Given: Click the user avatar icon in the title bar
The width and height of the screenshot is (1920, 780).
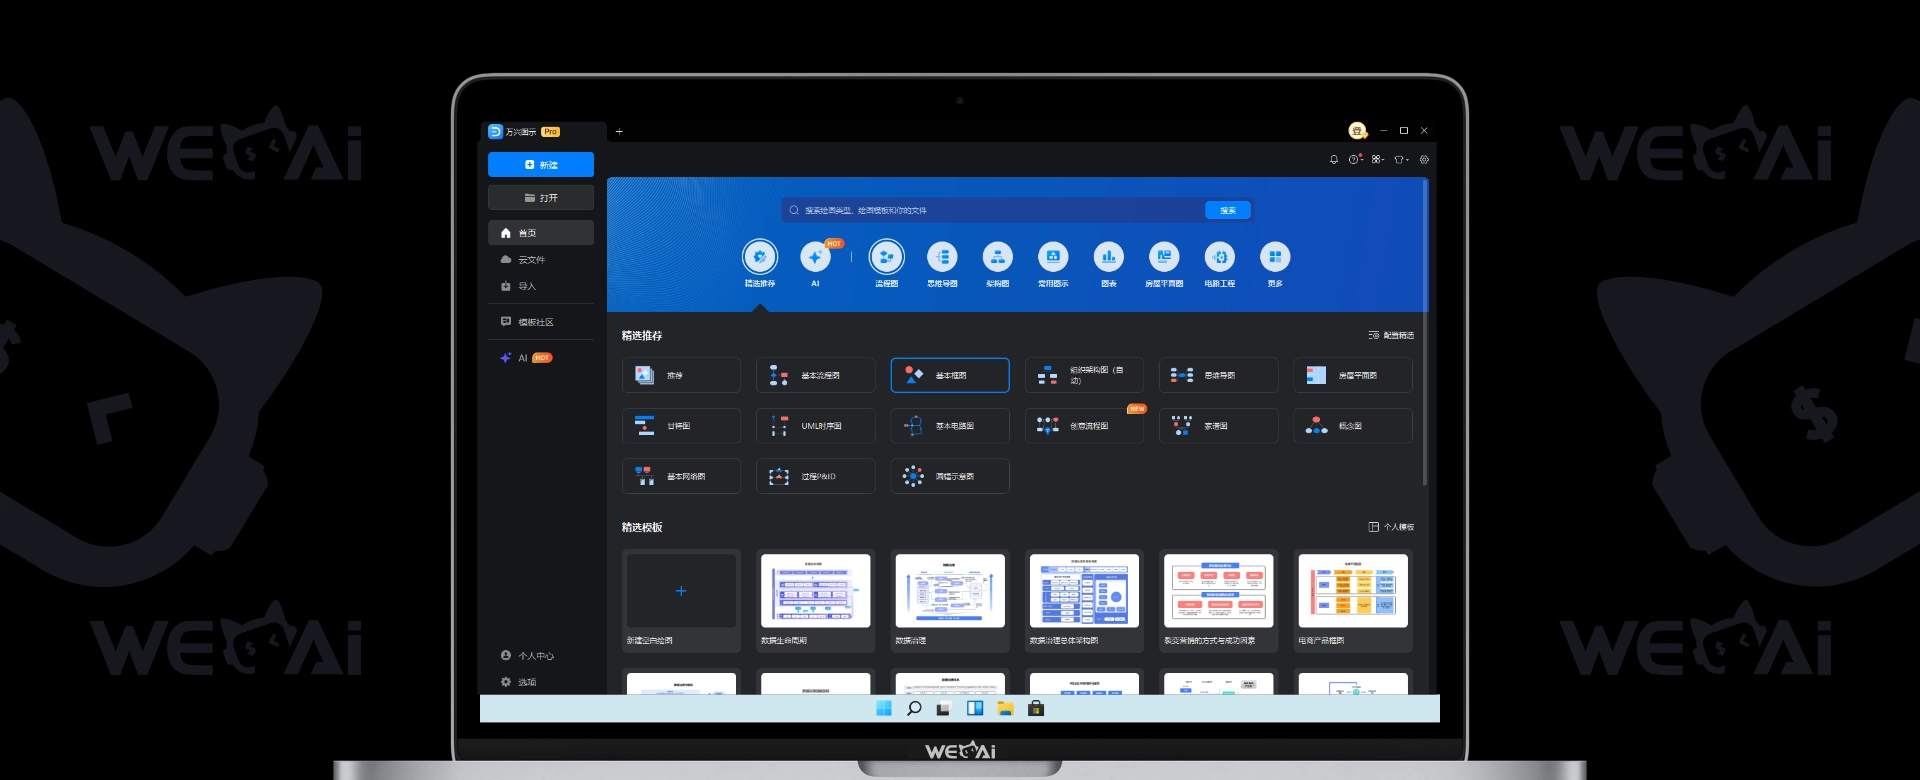Looking at the screenshot, I should tap(1357, 131).
